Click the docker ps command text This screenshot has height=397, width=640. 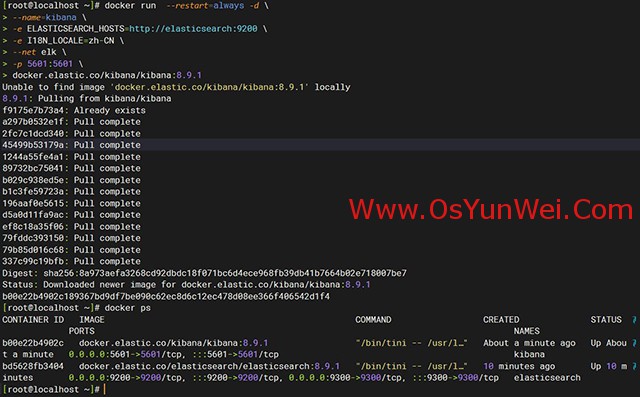pos(128,308)
